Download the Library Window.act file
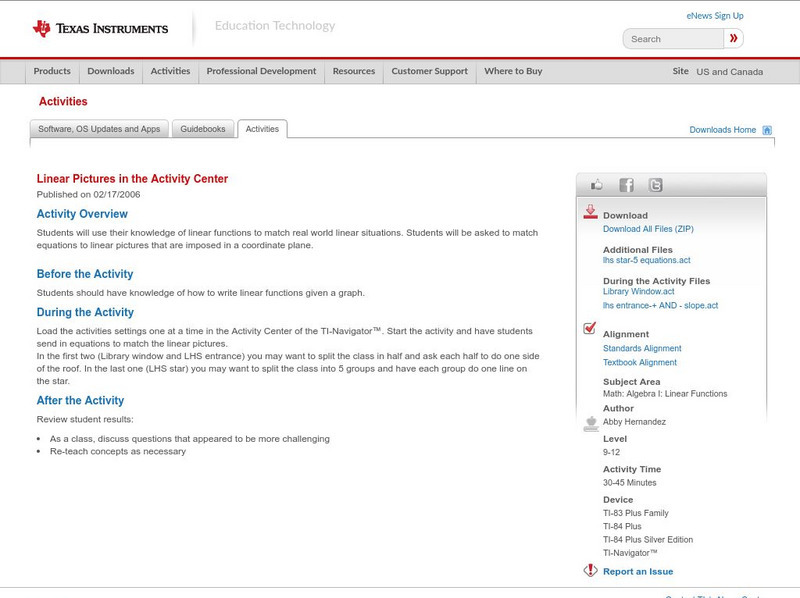Screen dimensions: 800x598 click(638, 291)
